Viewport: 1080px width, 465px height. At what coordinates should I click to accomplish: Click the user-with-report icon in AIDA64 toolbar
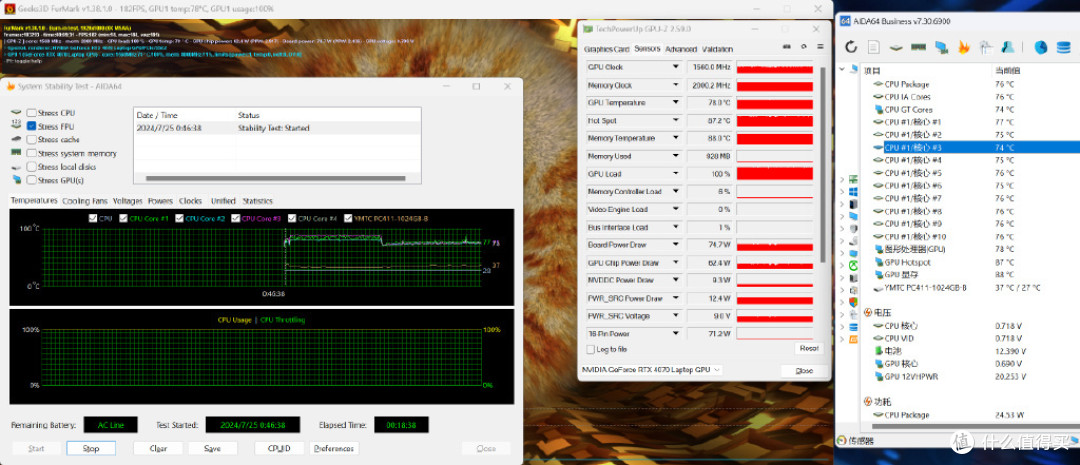click(x=1008, y=47)
